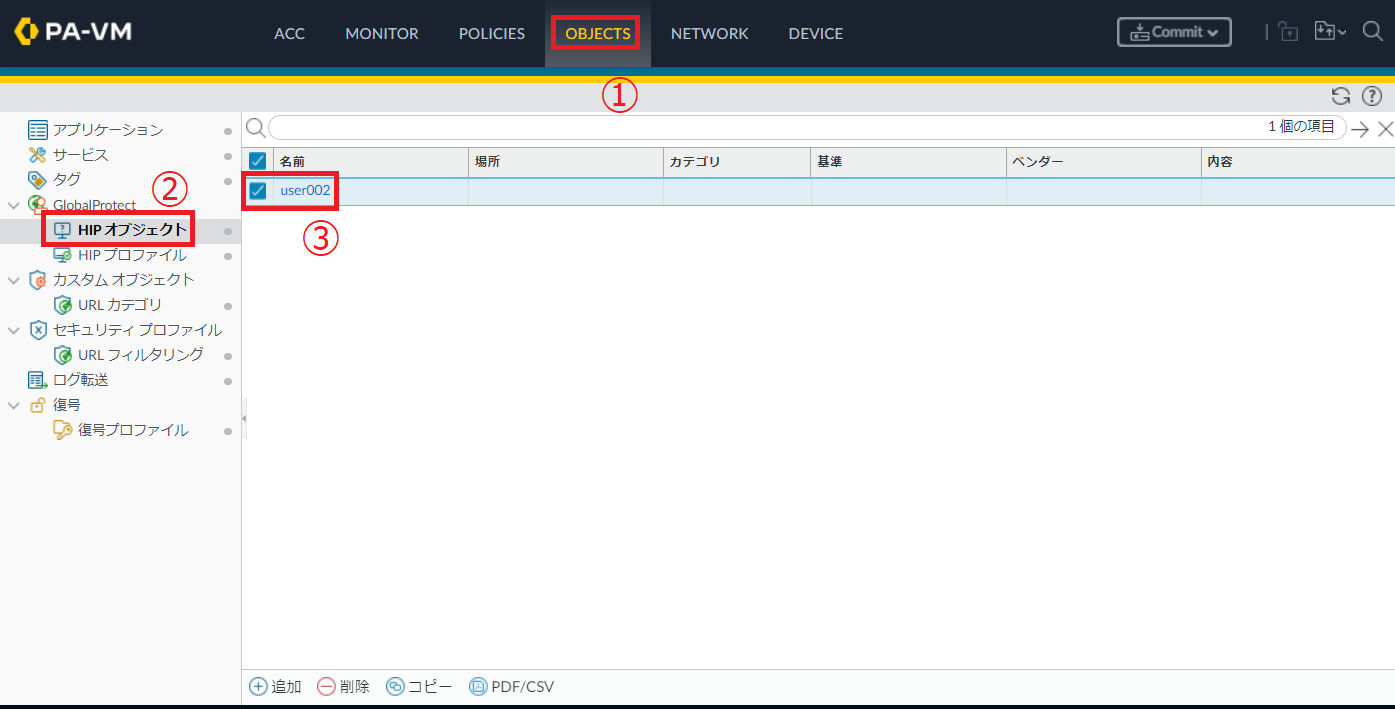Open 復号プロファイル in the sidebar

click(132, 430)
